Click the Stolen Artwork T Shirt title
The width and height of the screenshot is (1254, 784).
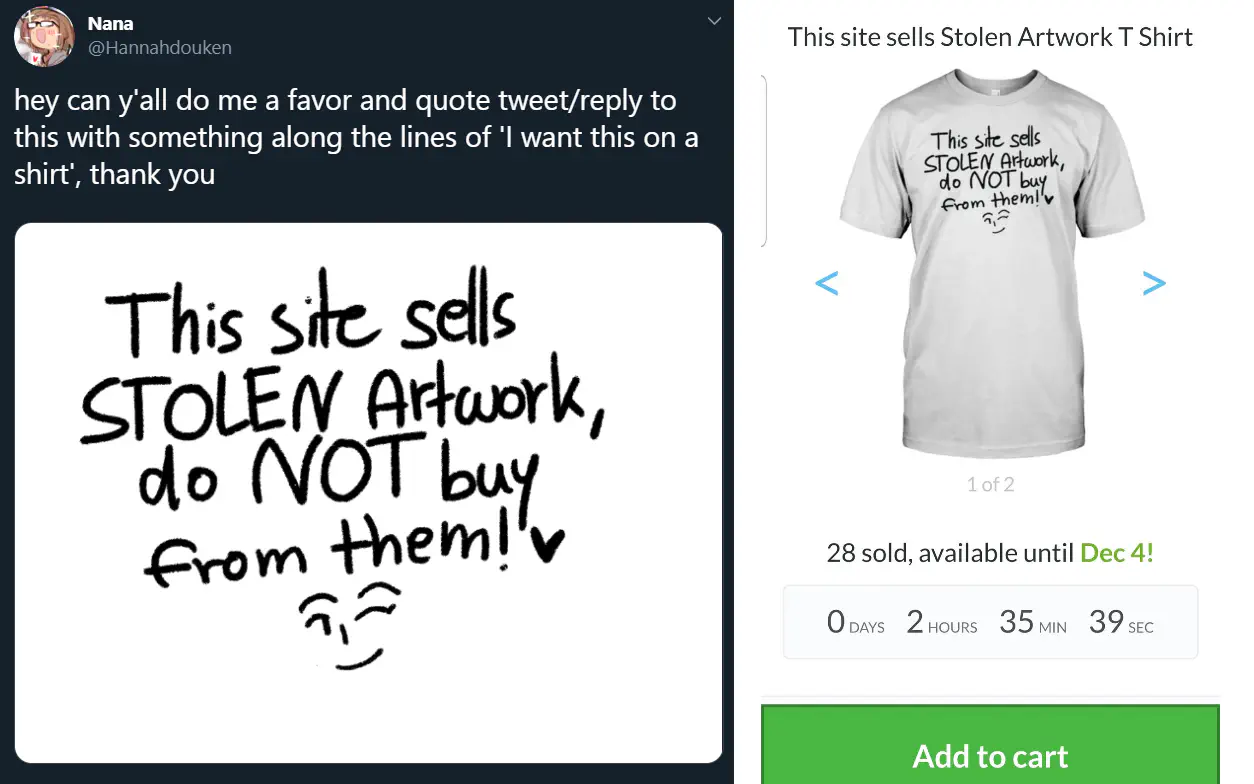(x=990, y=38)
